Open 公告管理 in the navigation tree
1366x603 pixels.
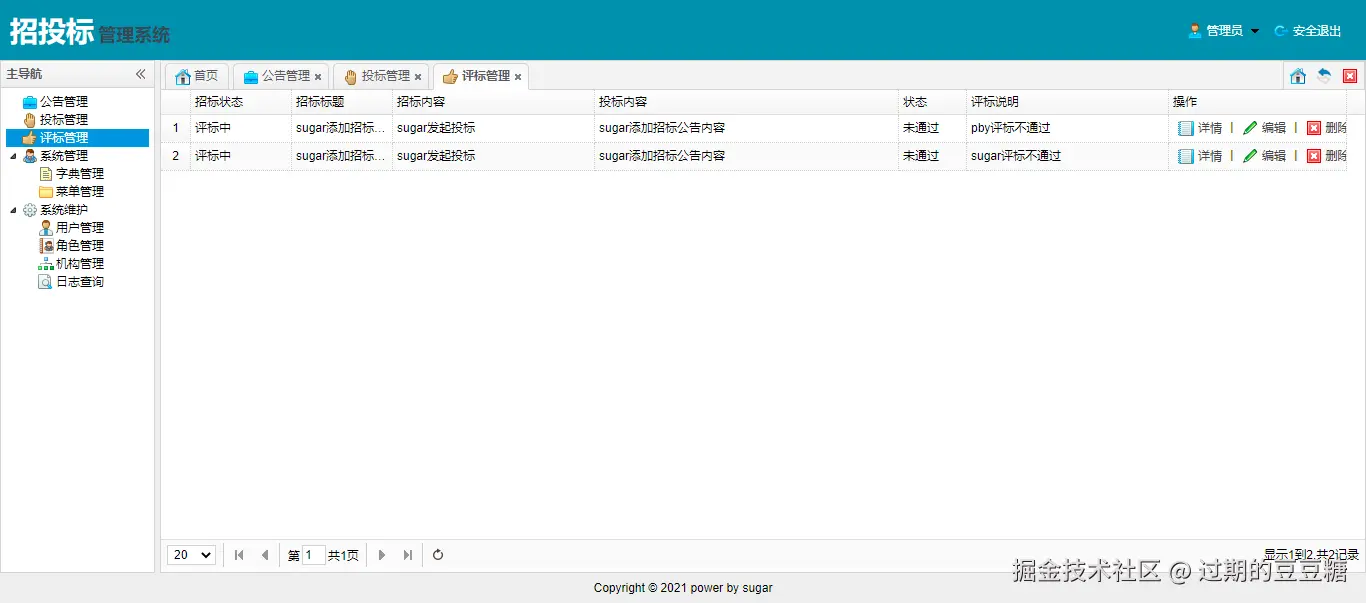64,102
